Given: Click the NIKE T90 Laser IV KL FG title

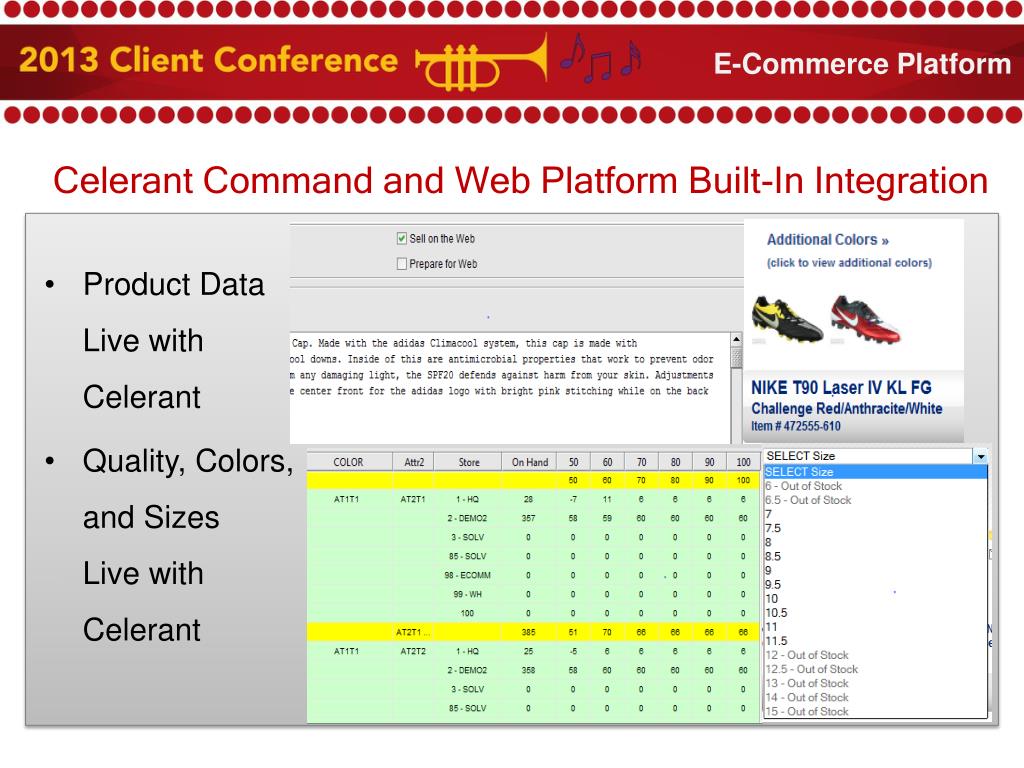Looking at the screenshot, I should pyautogui.click(x=841, y=387).
